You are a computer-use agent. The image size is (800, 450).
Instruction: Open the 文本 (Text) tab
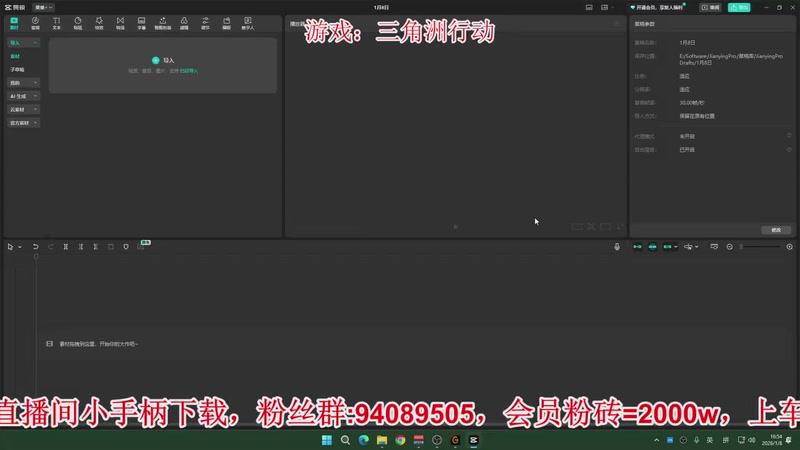[57, 23]
